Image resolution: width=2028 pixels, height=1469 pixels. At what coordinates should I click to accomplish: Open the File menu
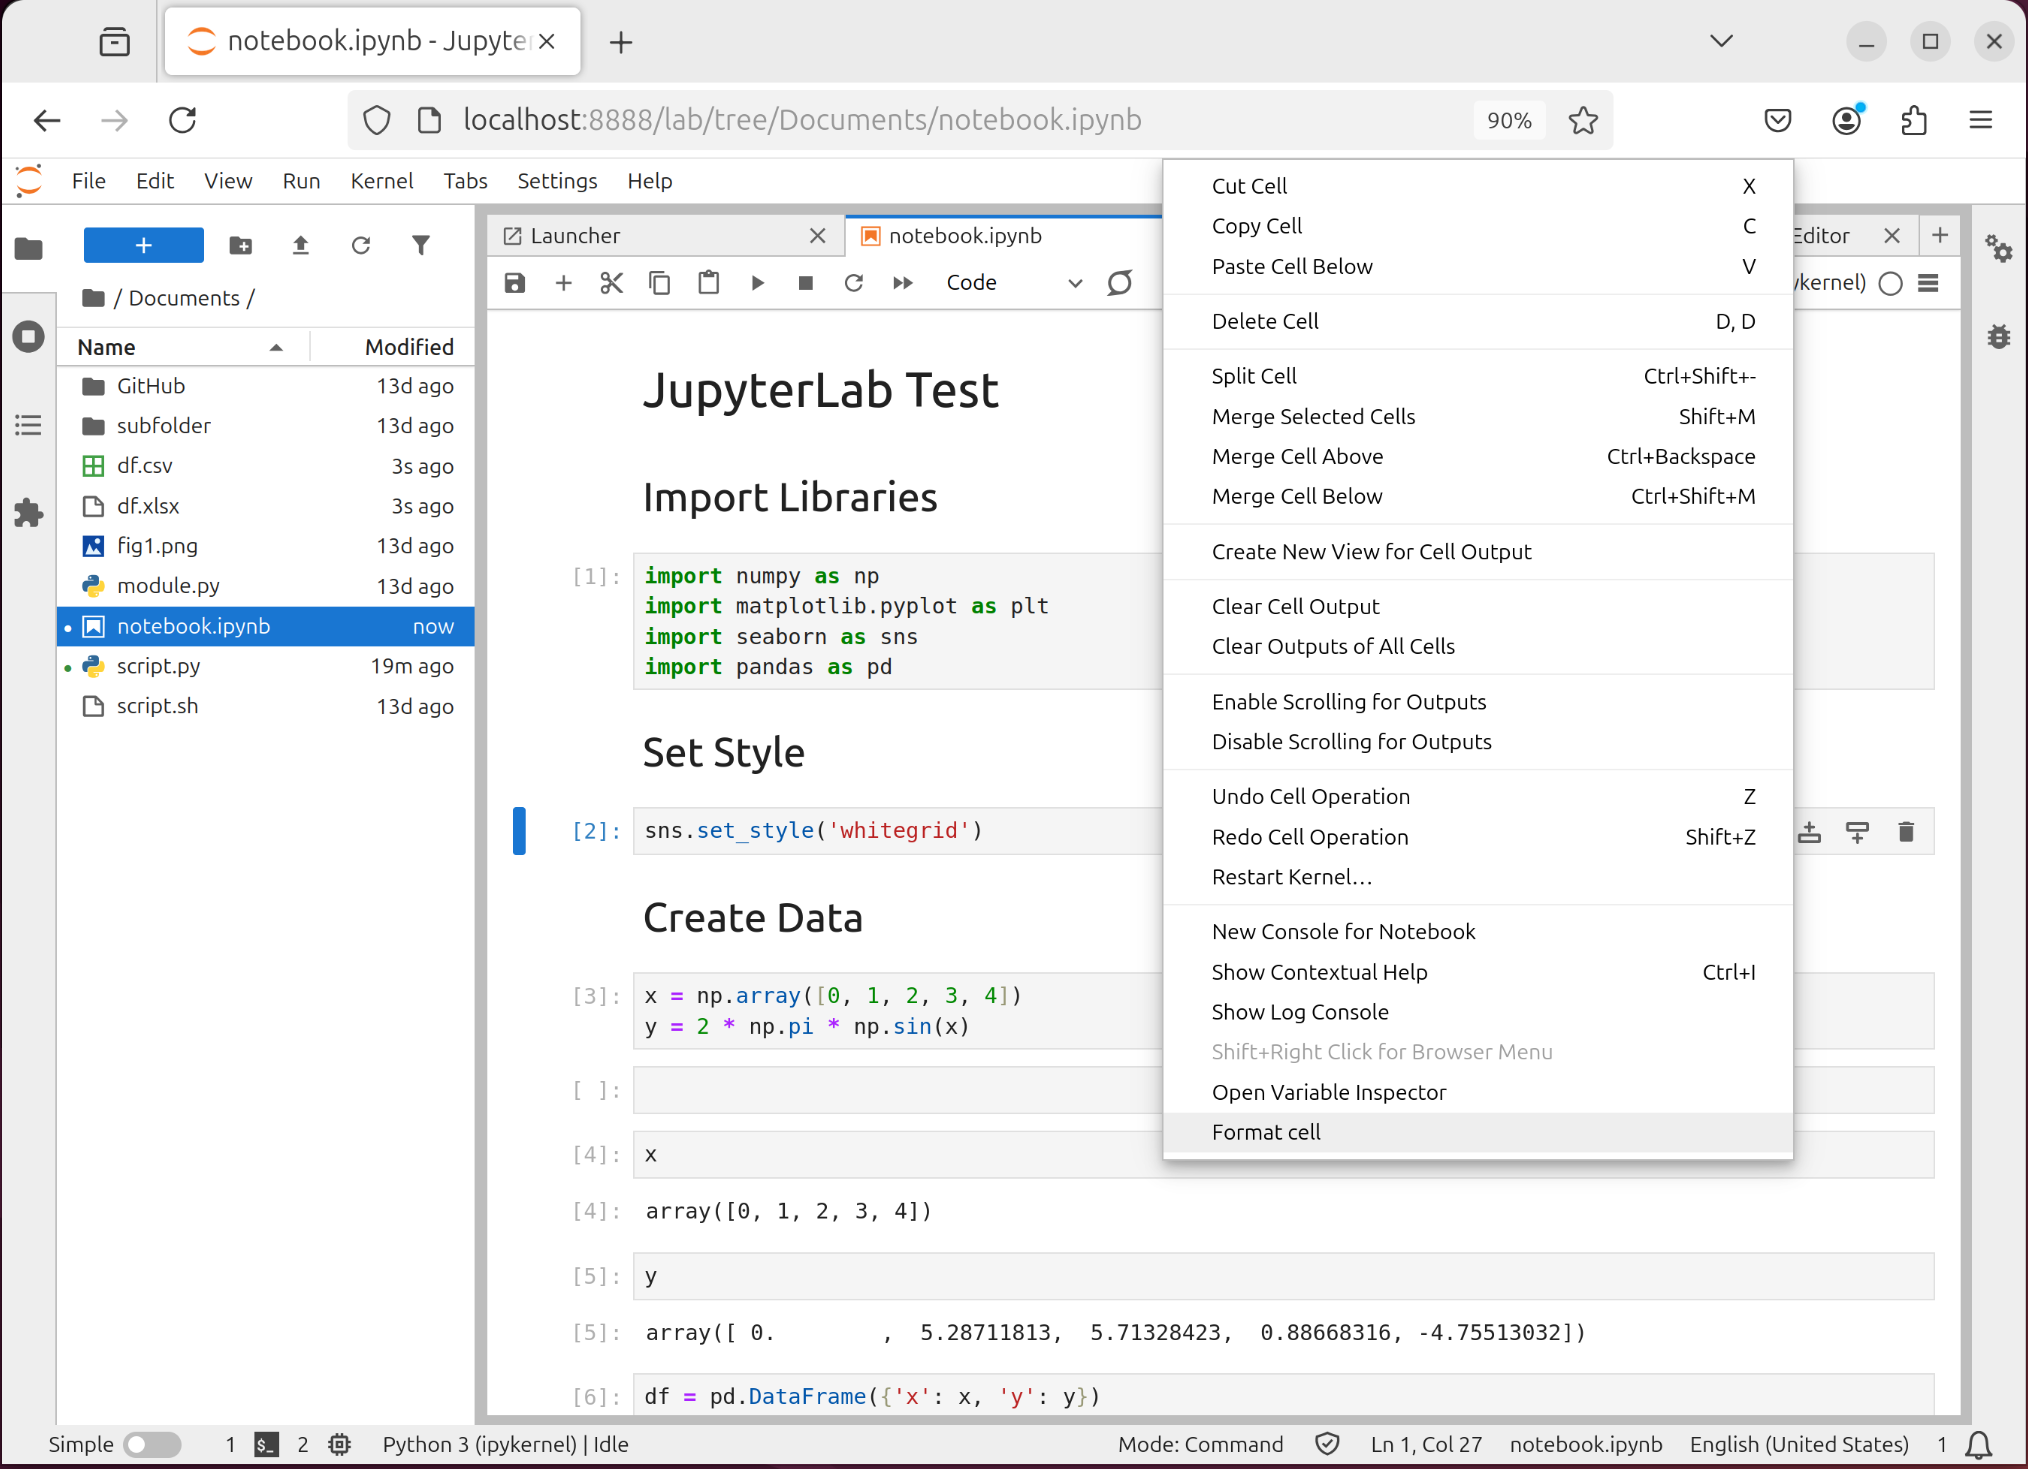point(88,181)
